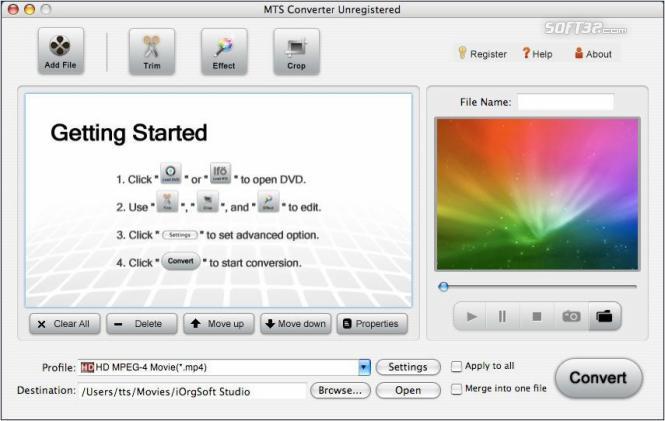
Task: Click the video preview image
Action: click(537, 194)
